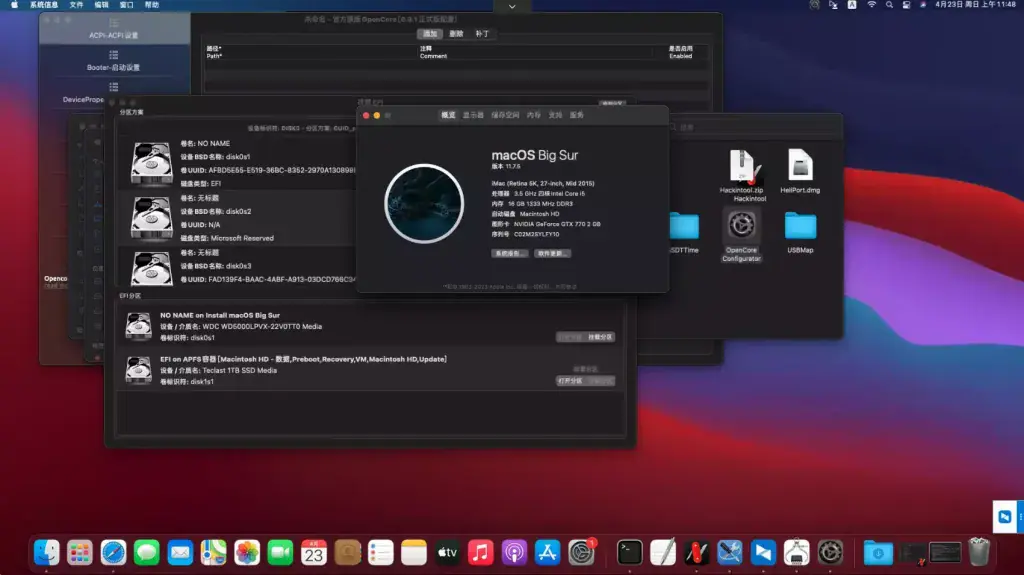Image resolution: width=1024 pixels, height=575 pixels.
Task: Switch to the 服务 tab
Action: click(x=577, y=115)
